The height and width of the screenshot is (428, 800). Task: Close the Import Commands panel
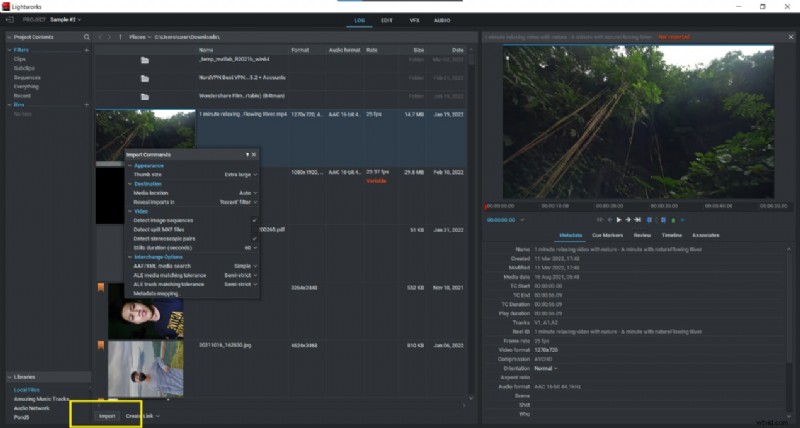tap(254, 155)
